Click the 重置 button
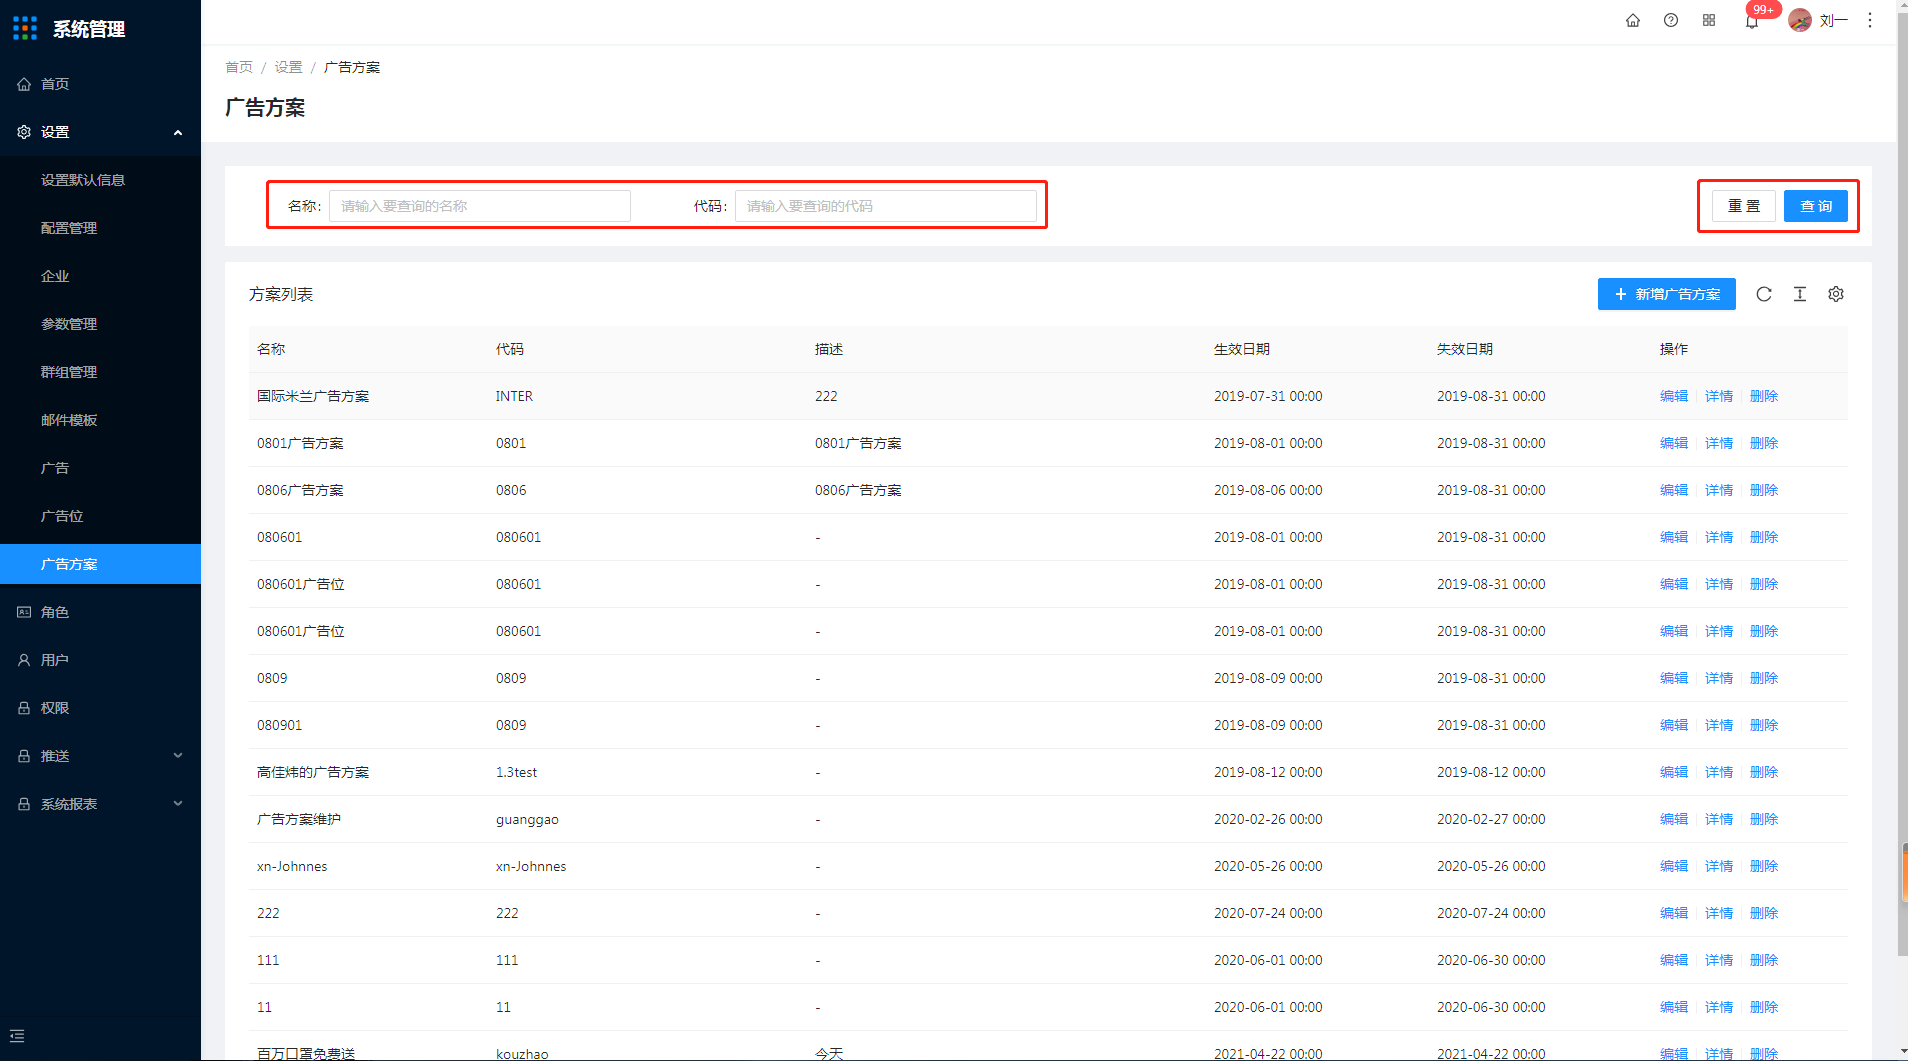The width and height of the screenshot is (1908, 1061). point(1744,206)
